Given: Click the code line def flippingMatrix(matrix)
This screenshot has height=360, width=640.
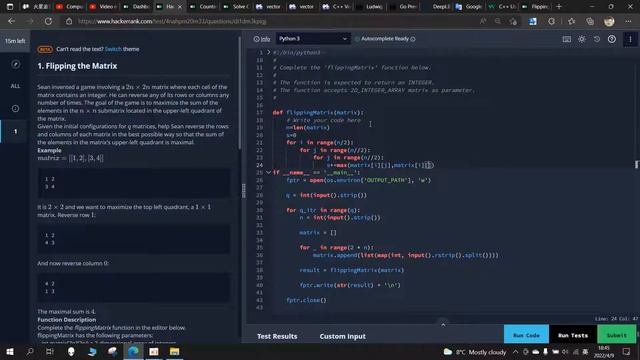Looking at the screenshot, I should 318,112.
